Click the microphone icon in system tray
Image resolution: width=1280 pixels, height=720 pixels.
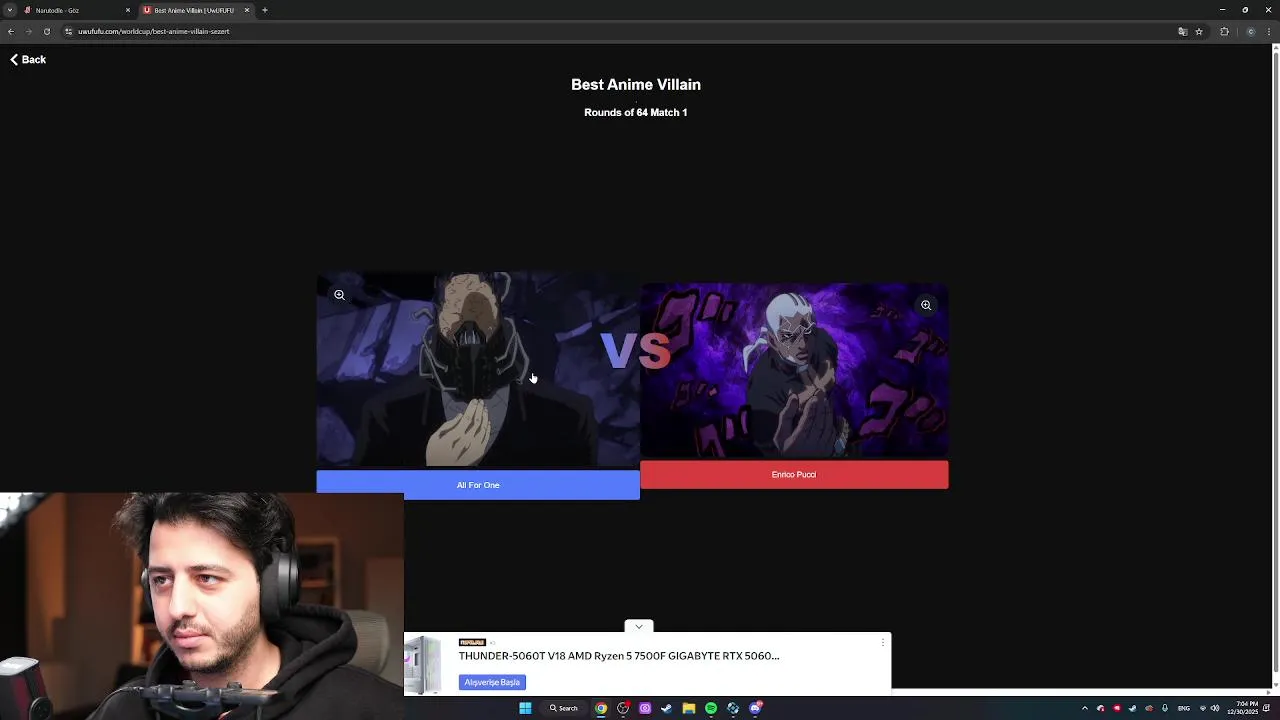click(x=1165, y=708)
